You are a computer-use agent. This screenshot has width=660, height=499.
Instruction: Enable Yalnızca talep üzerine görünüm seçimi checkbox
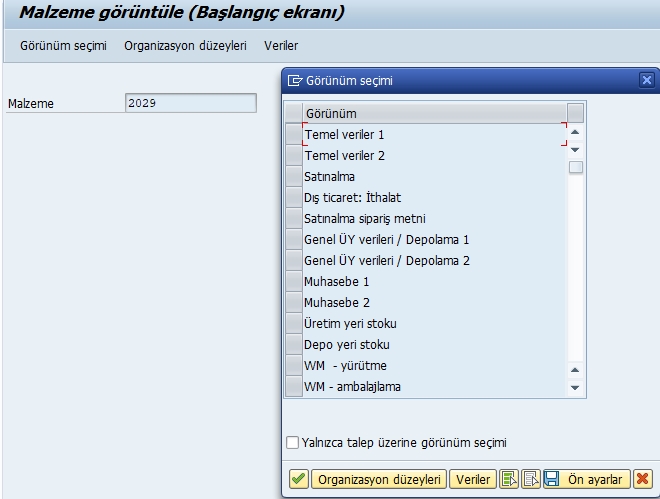[293, 442]
